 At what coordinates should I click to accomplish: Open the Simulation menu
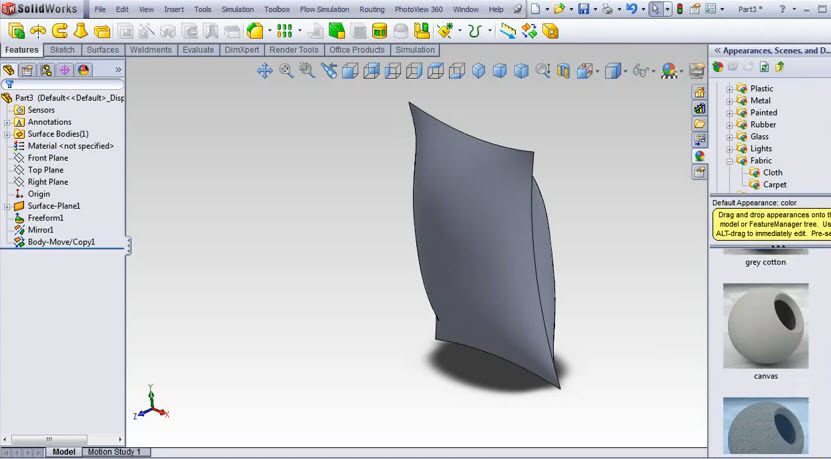click(x=237, y=9)
